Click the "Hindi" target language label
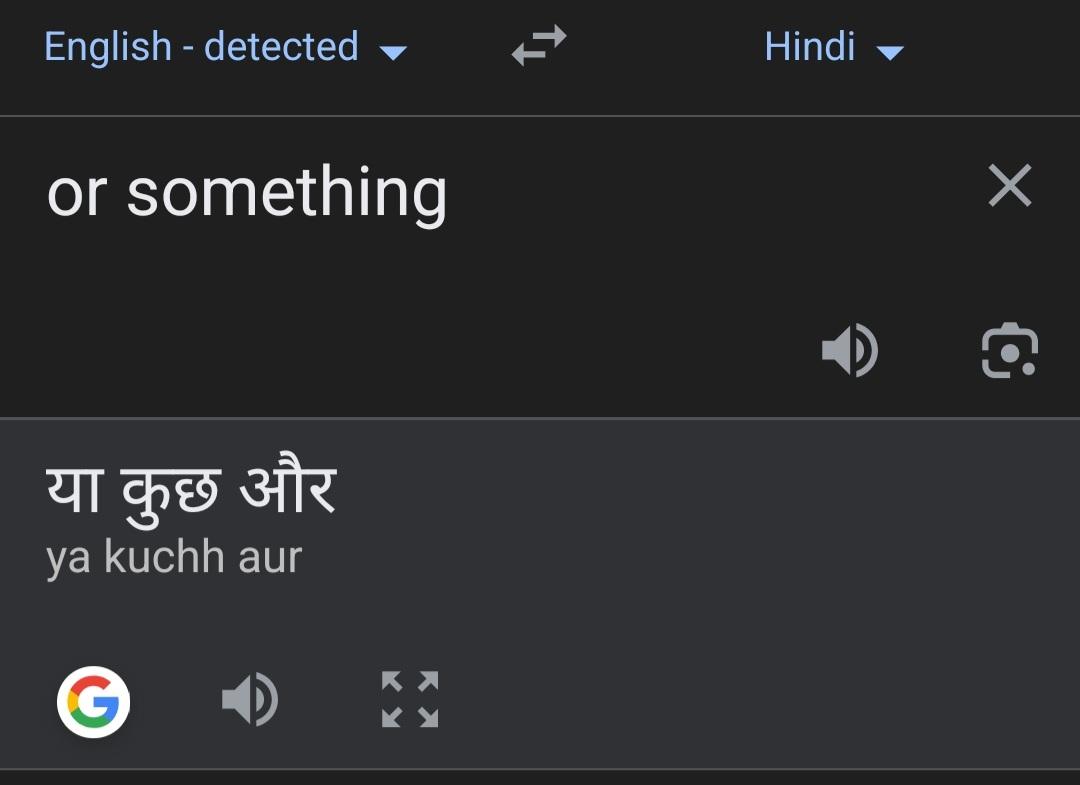The width and height of the screenshot is (1080, 785). click(x=809, y=47)
